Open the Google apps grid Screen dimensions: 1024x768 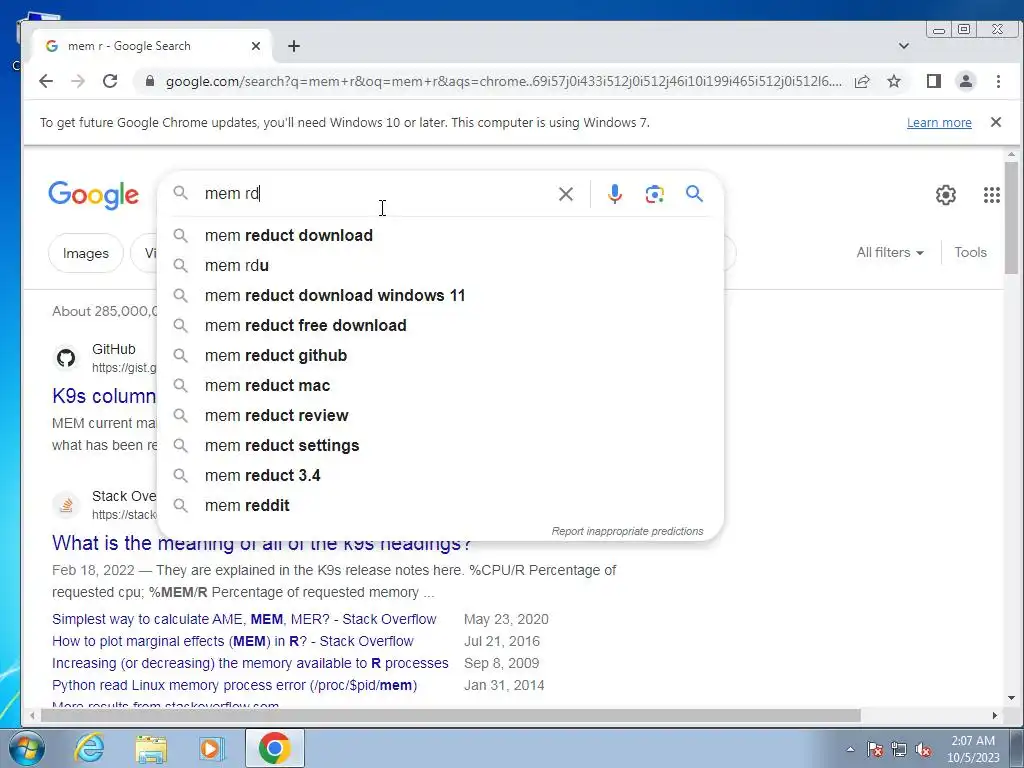coord(991,195)
